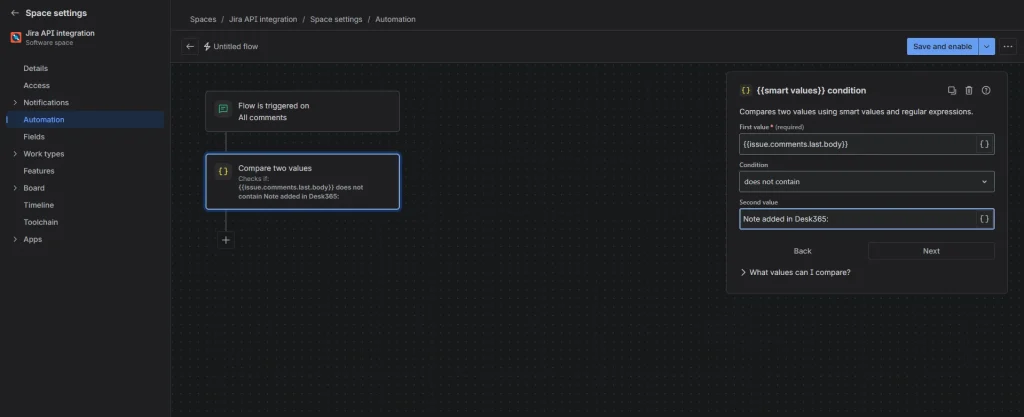
Task: Click braces icon in condition panel header
Action: click(746, 91)
